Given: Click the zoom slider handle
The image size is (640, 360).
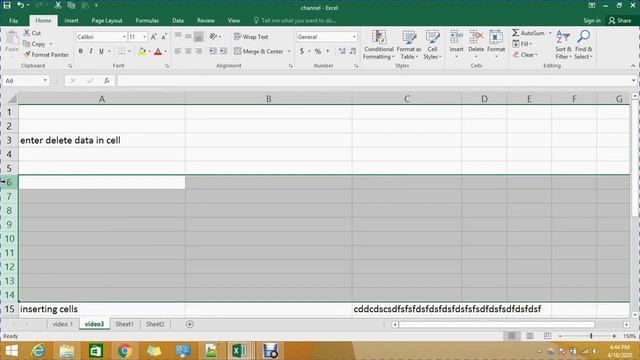Looking at the screenshot, I should click(591, 336).
